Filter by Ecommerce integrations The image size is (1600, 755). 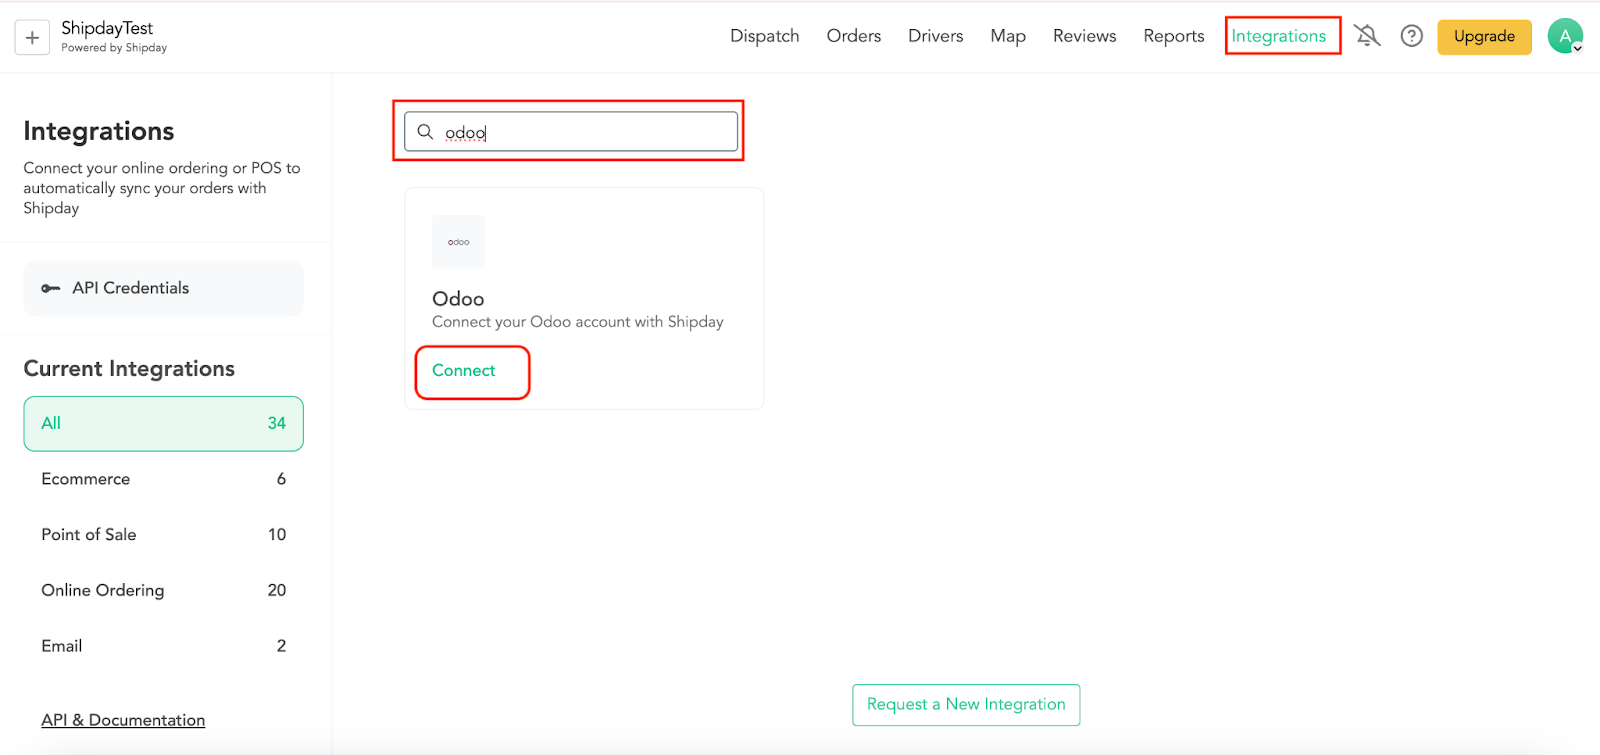coord(163,479)
